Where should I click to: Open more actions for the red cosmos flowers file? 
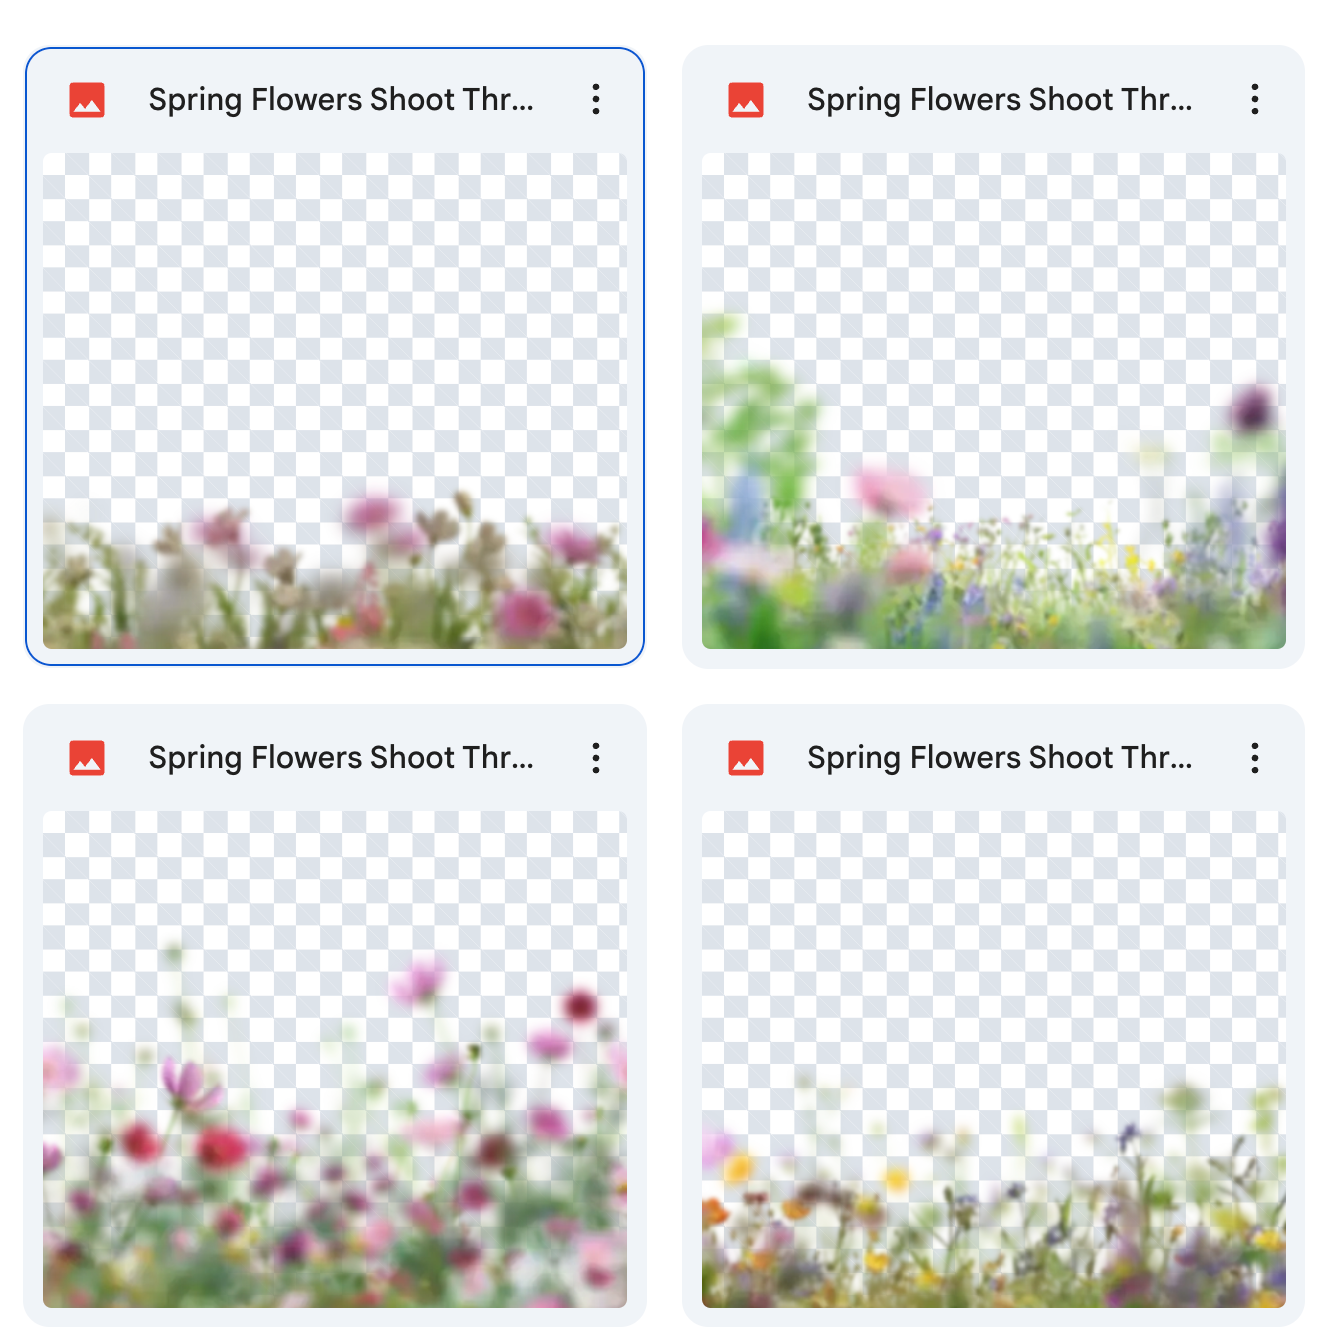[596, 758]
